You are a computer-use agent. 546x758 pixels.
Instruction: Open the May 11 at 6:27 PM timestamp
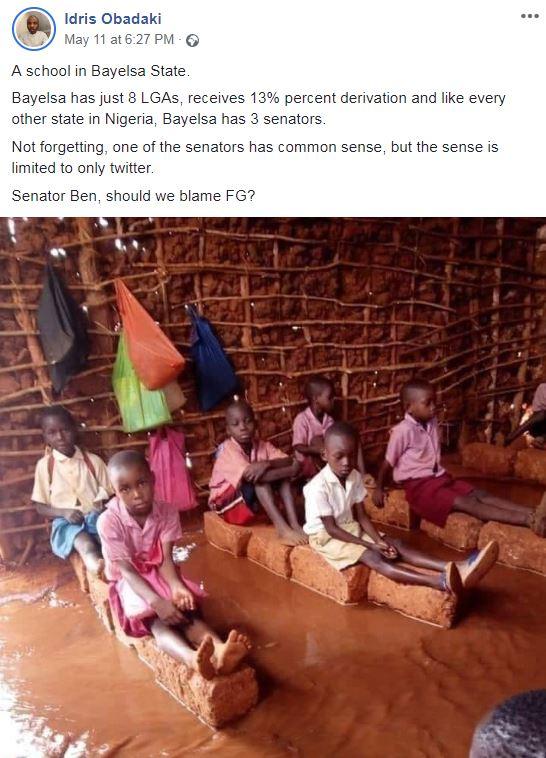(119, 40)
